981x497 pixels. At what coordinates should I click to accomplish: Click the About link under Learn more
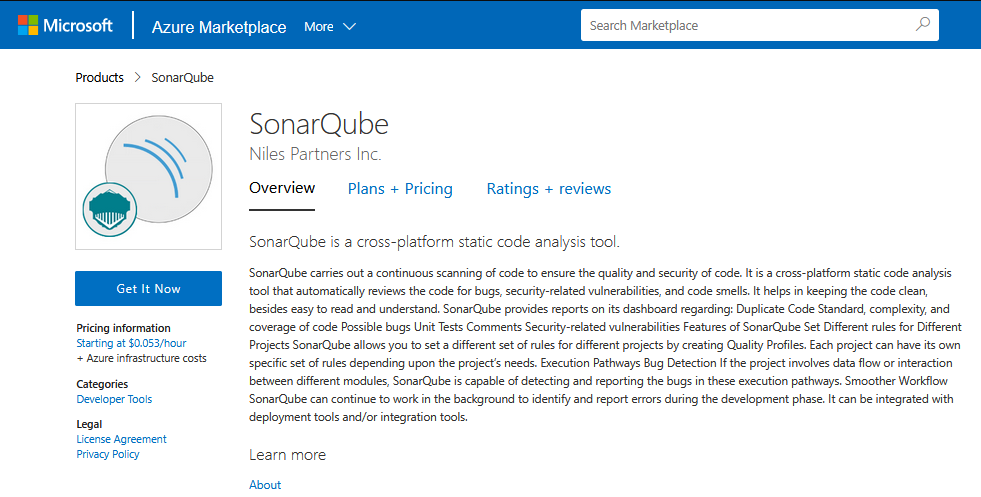[265, 485]
